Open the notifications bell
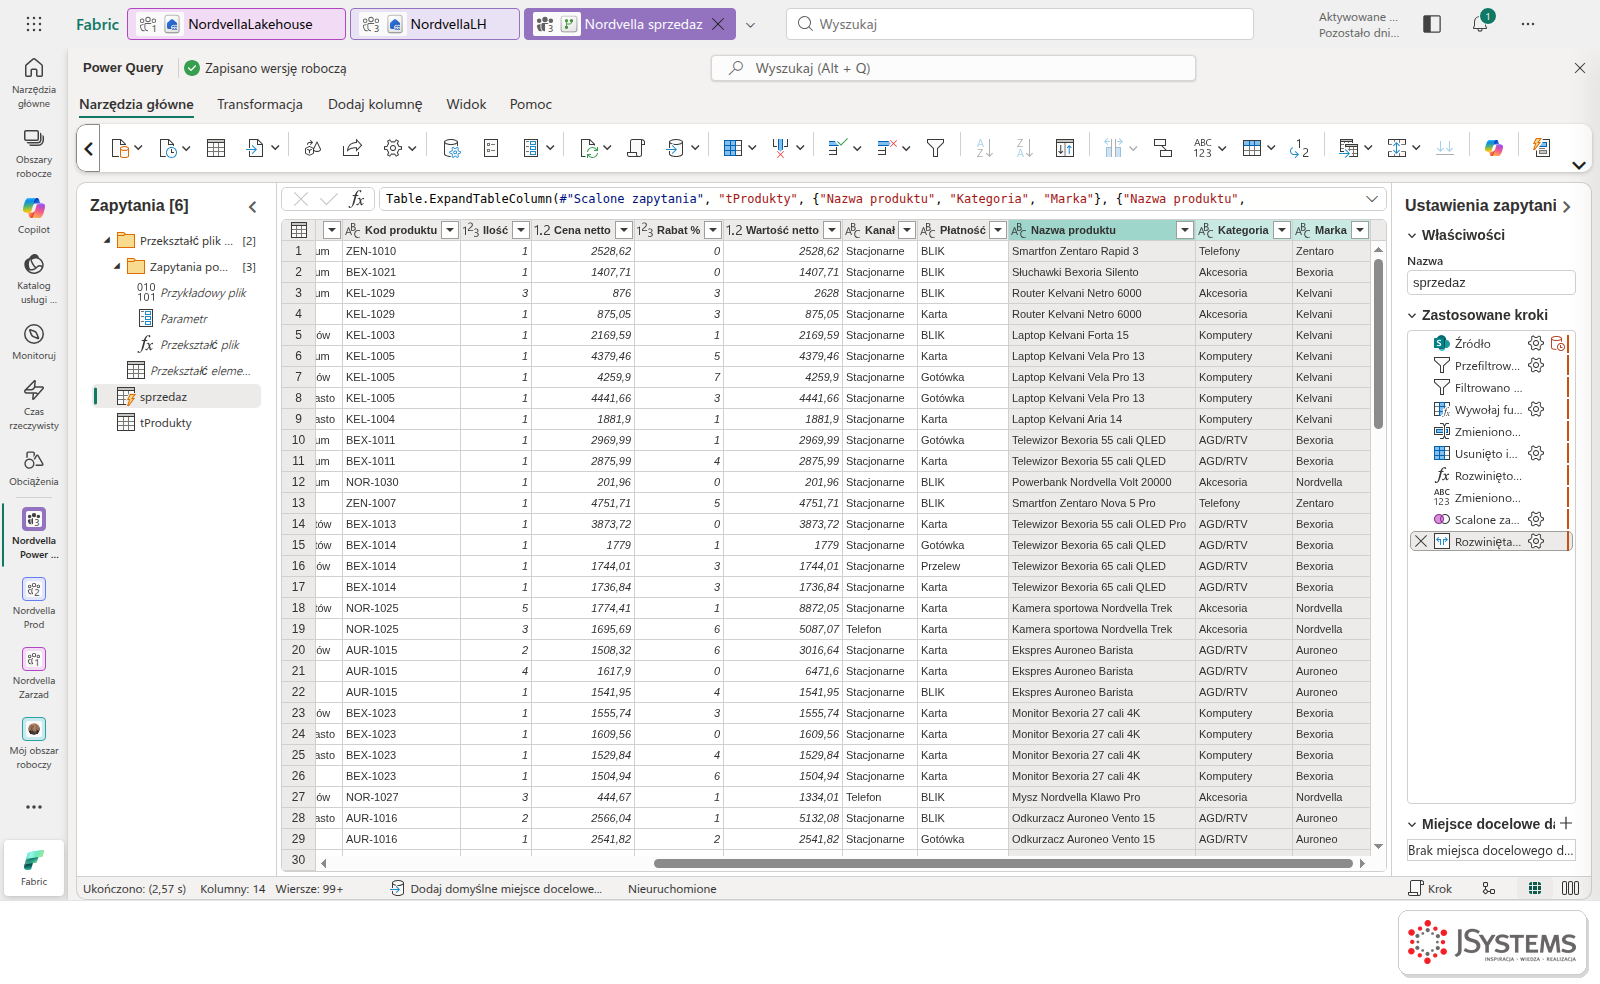The height and width of the screenshot is (984, 1600). click(x=1480, y=24)
